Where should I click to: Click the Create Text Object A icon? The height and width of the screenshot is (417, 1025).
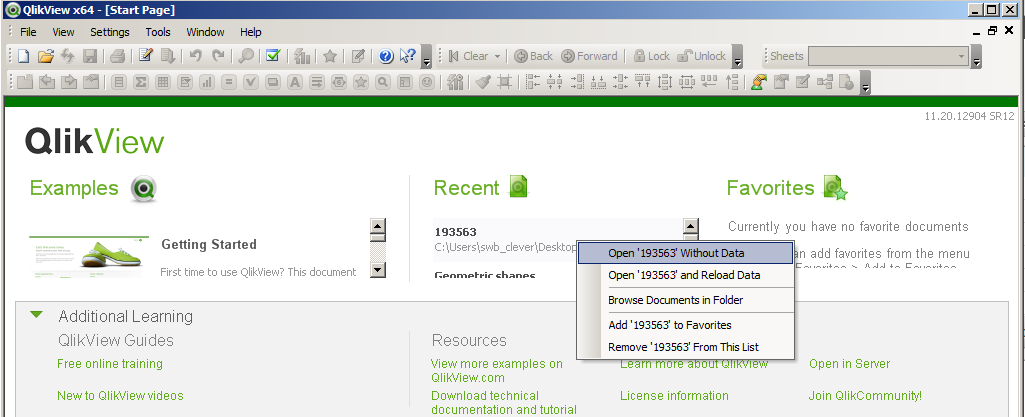point(295,82)
